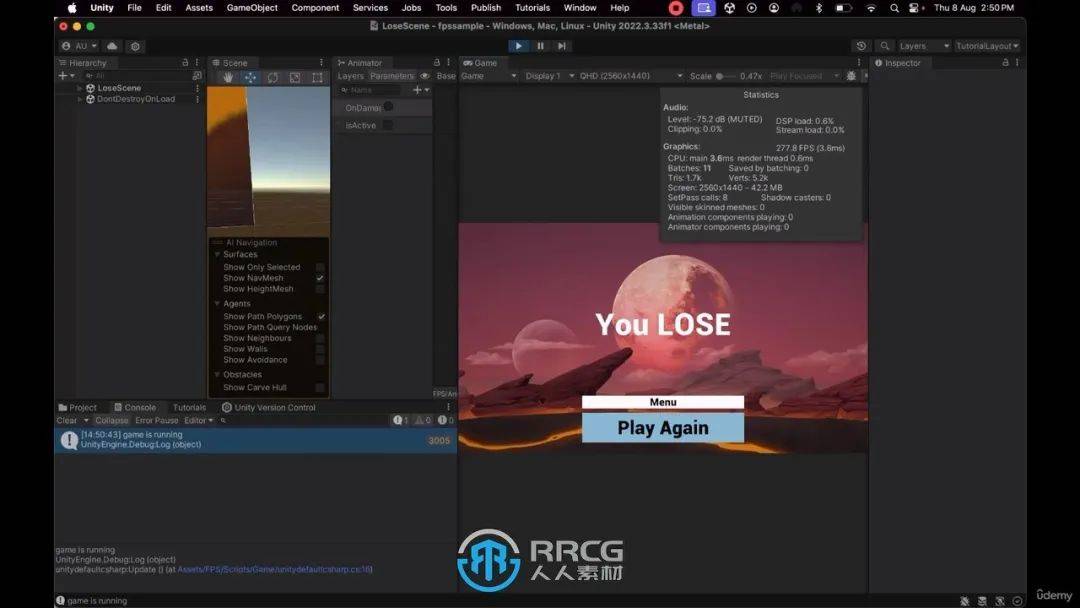The height and width of the screenshot is (608, 1080).
Task: Open Console panel more options menu
Action: coord(448,408)
